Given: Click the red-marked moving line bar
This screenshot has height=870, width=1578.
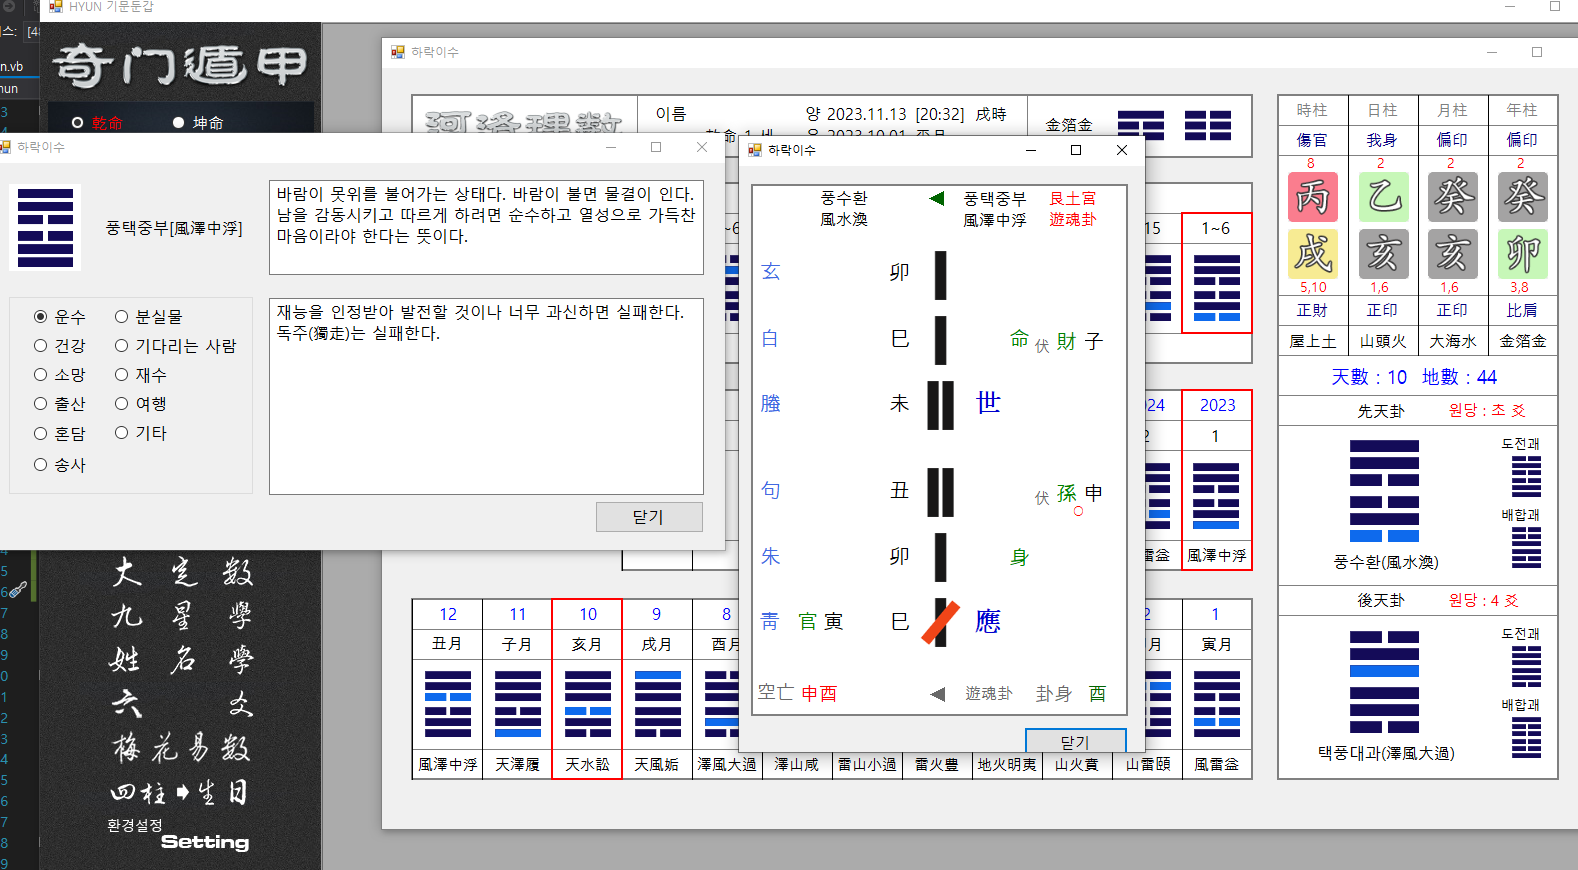Looking at the screenshot, I should pyautogui.click(x=940, y=623).
